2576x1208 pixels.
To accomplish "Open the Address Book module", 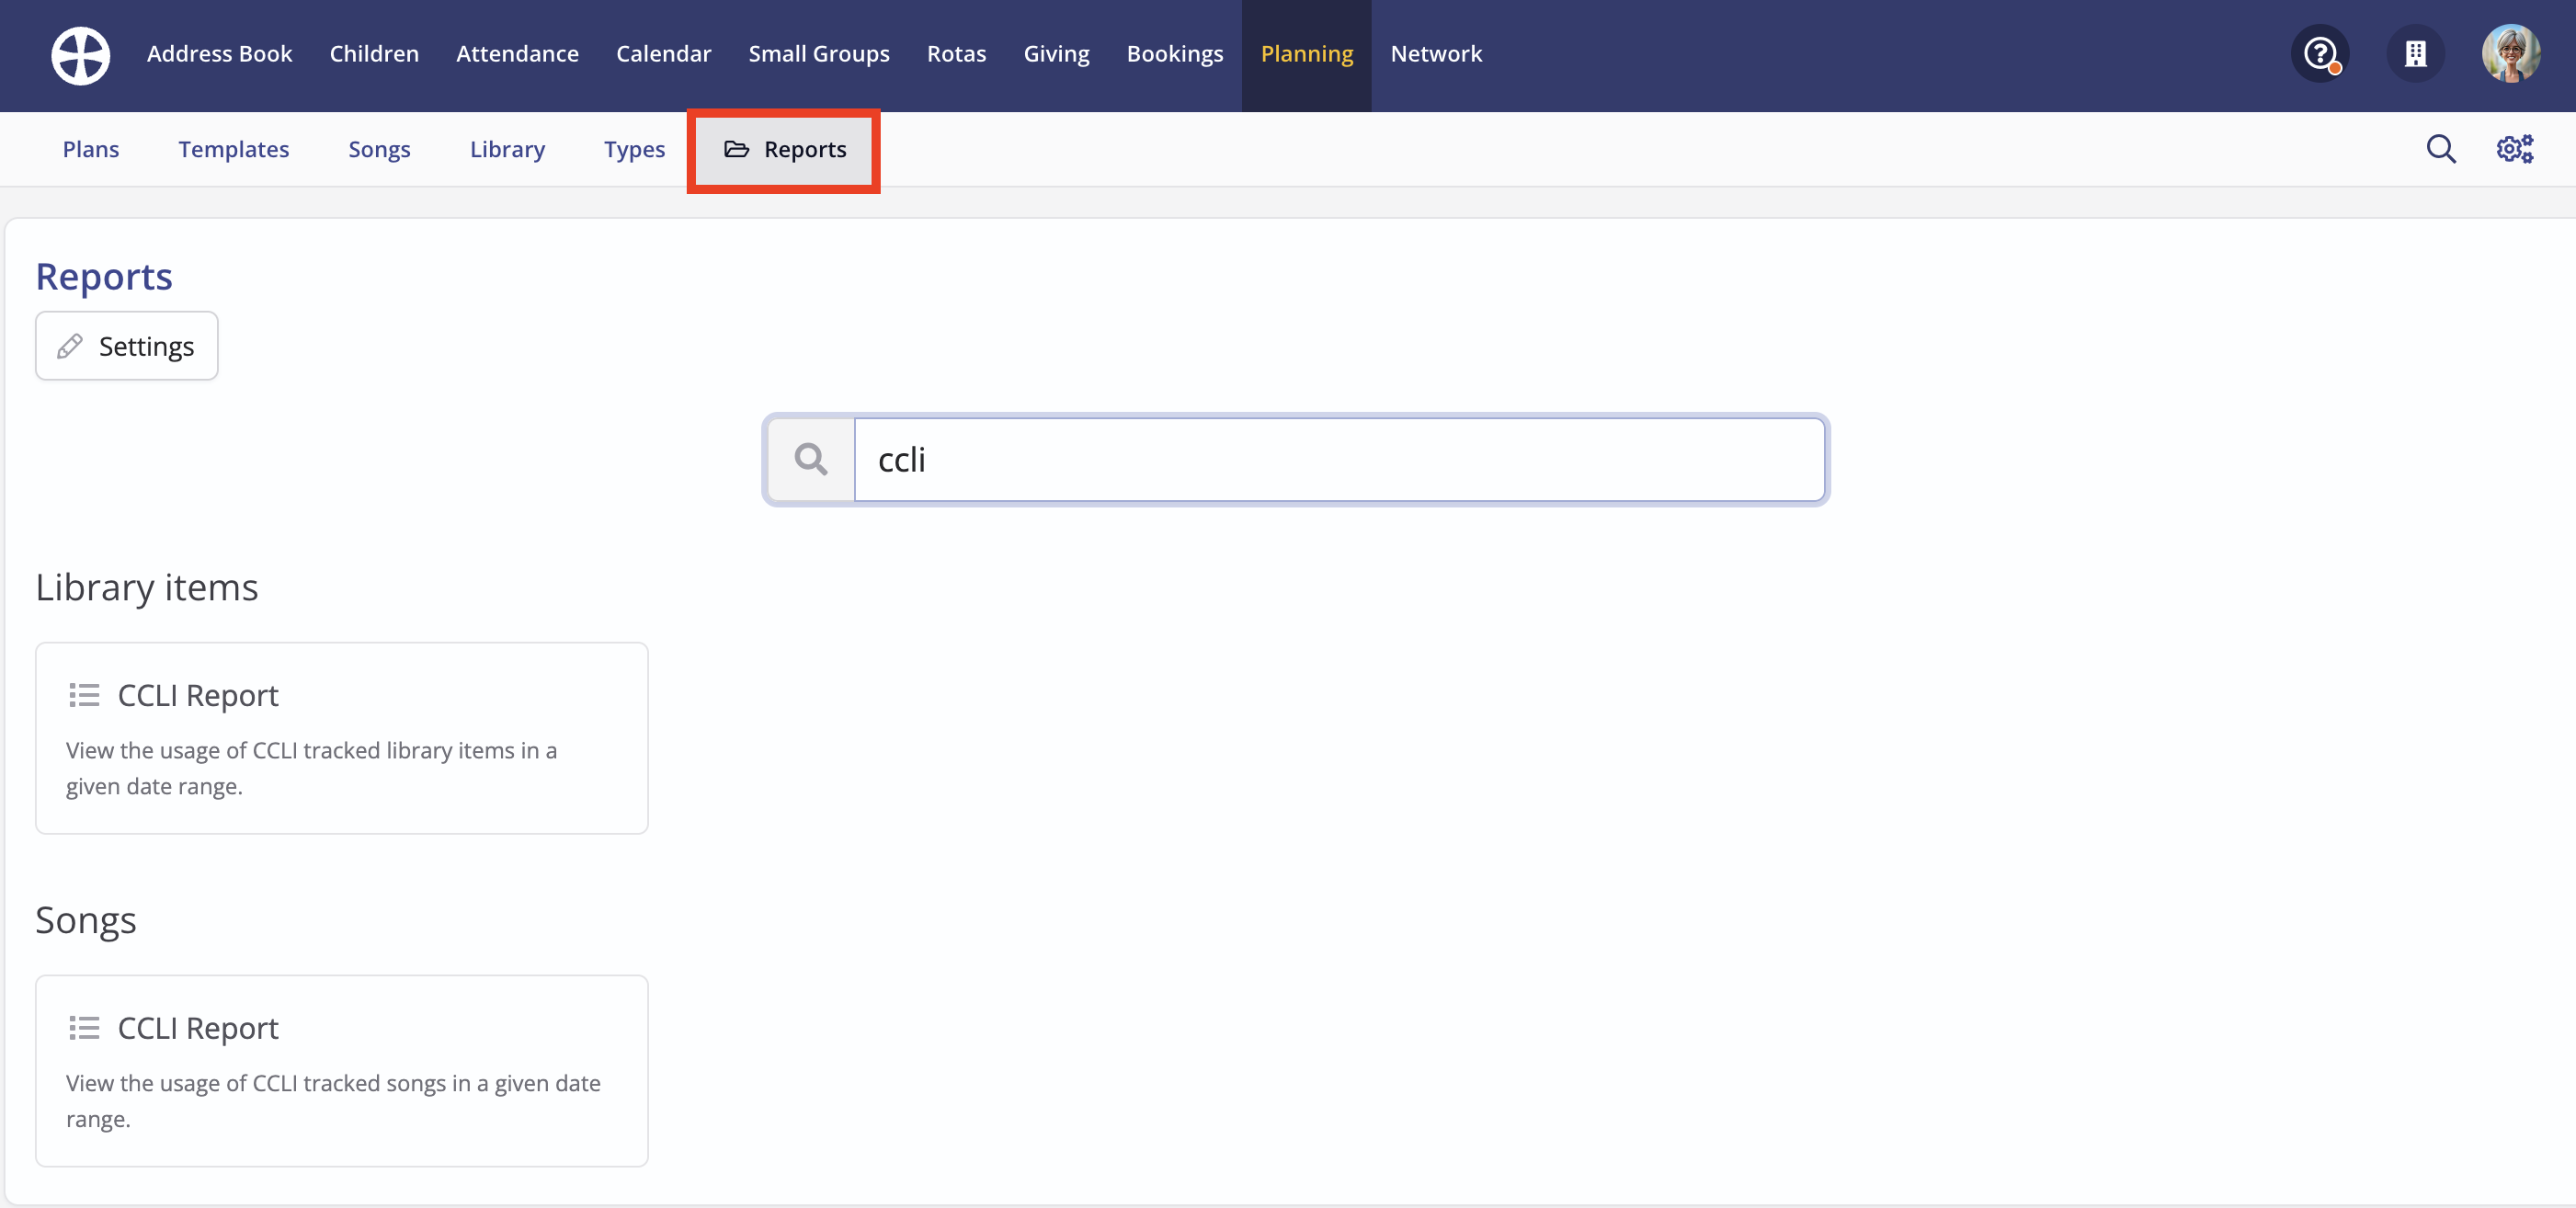I will tap(219, 54).
